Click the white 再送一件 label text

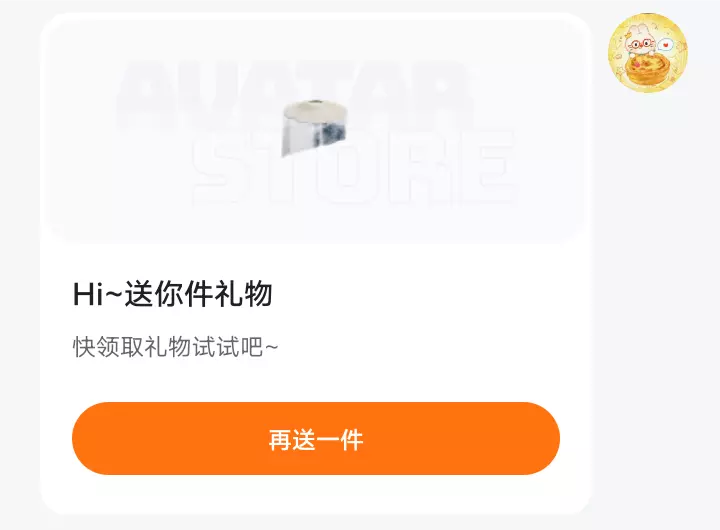pos(316,440)
